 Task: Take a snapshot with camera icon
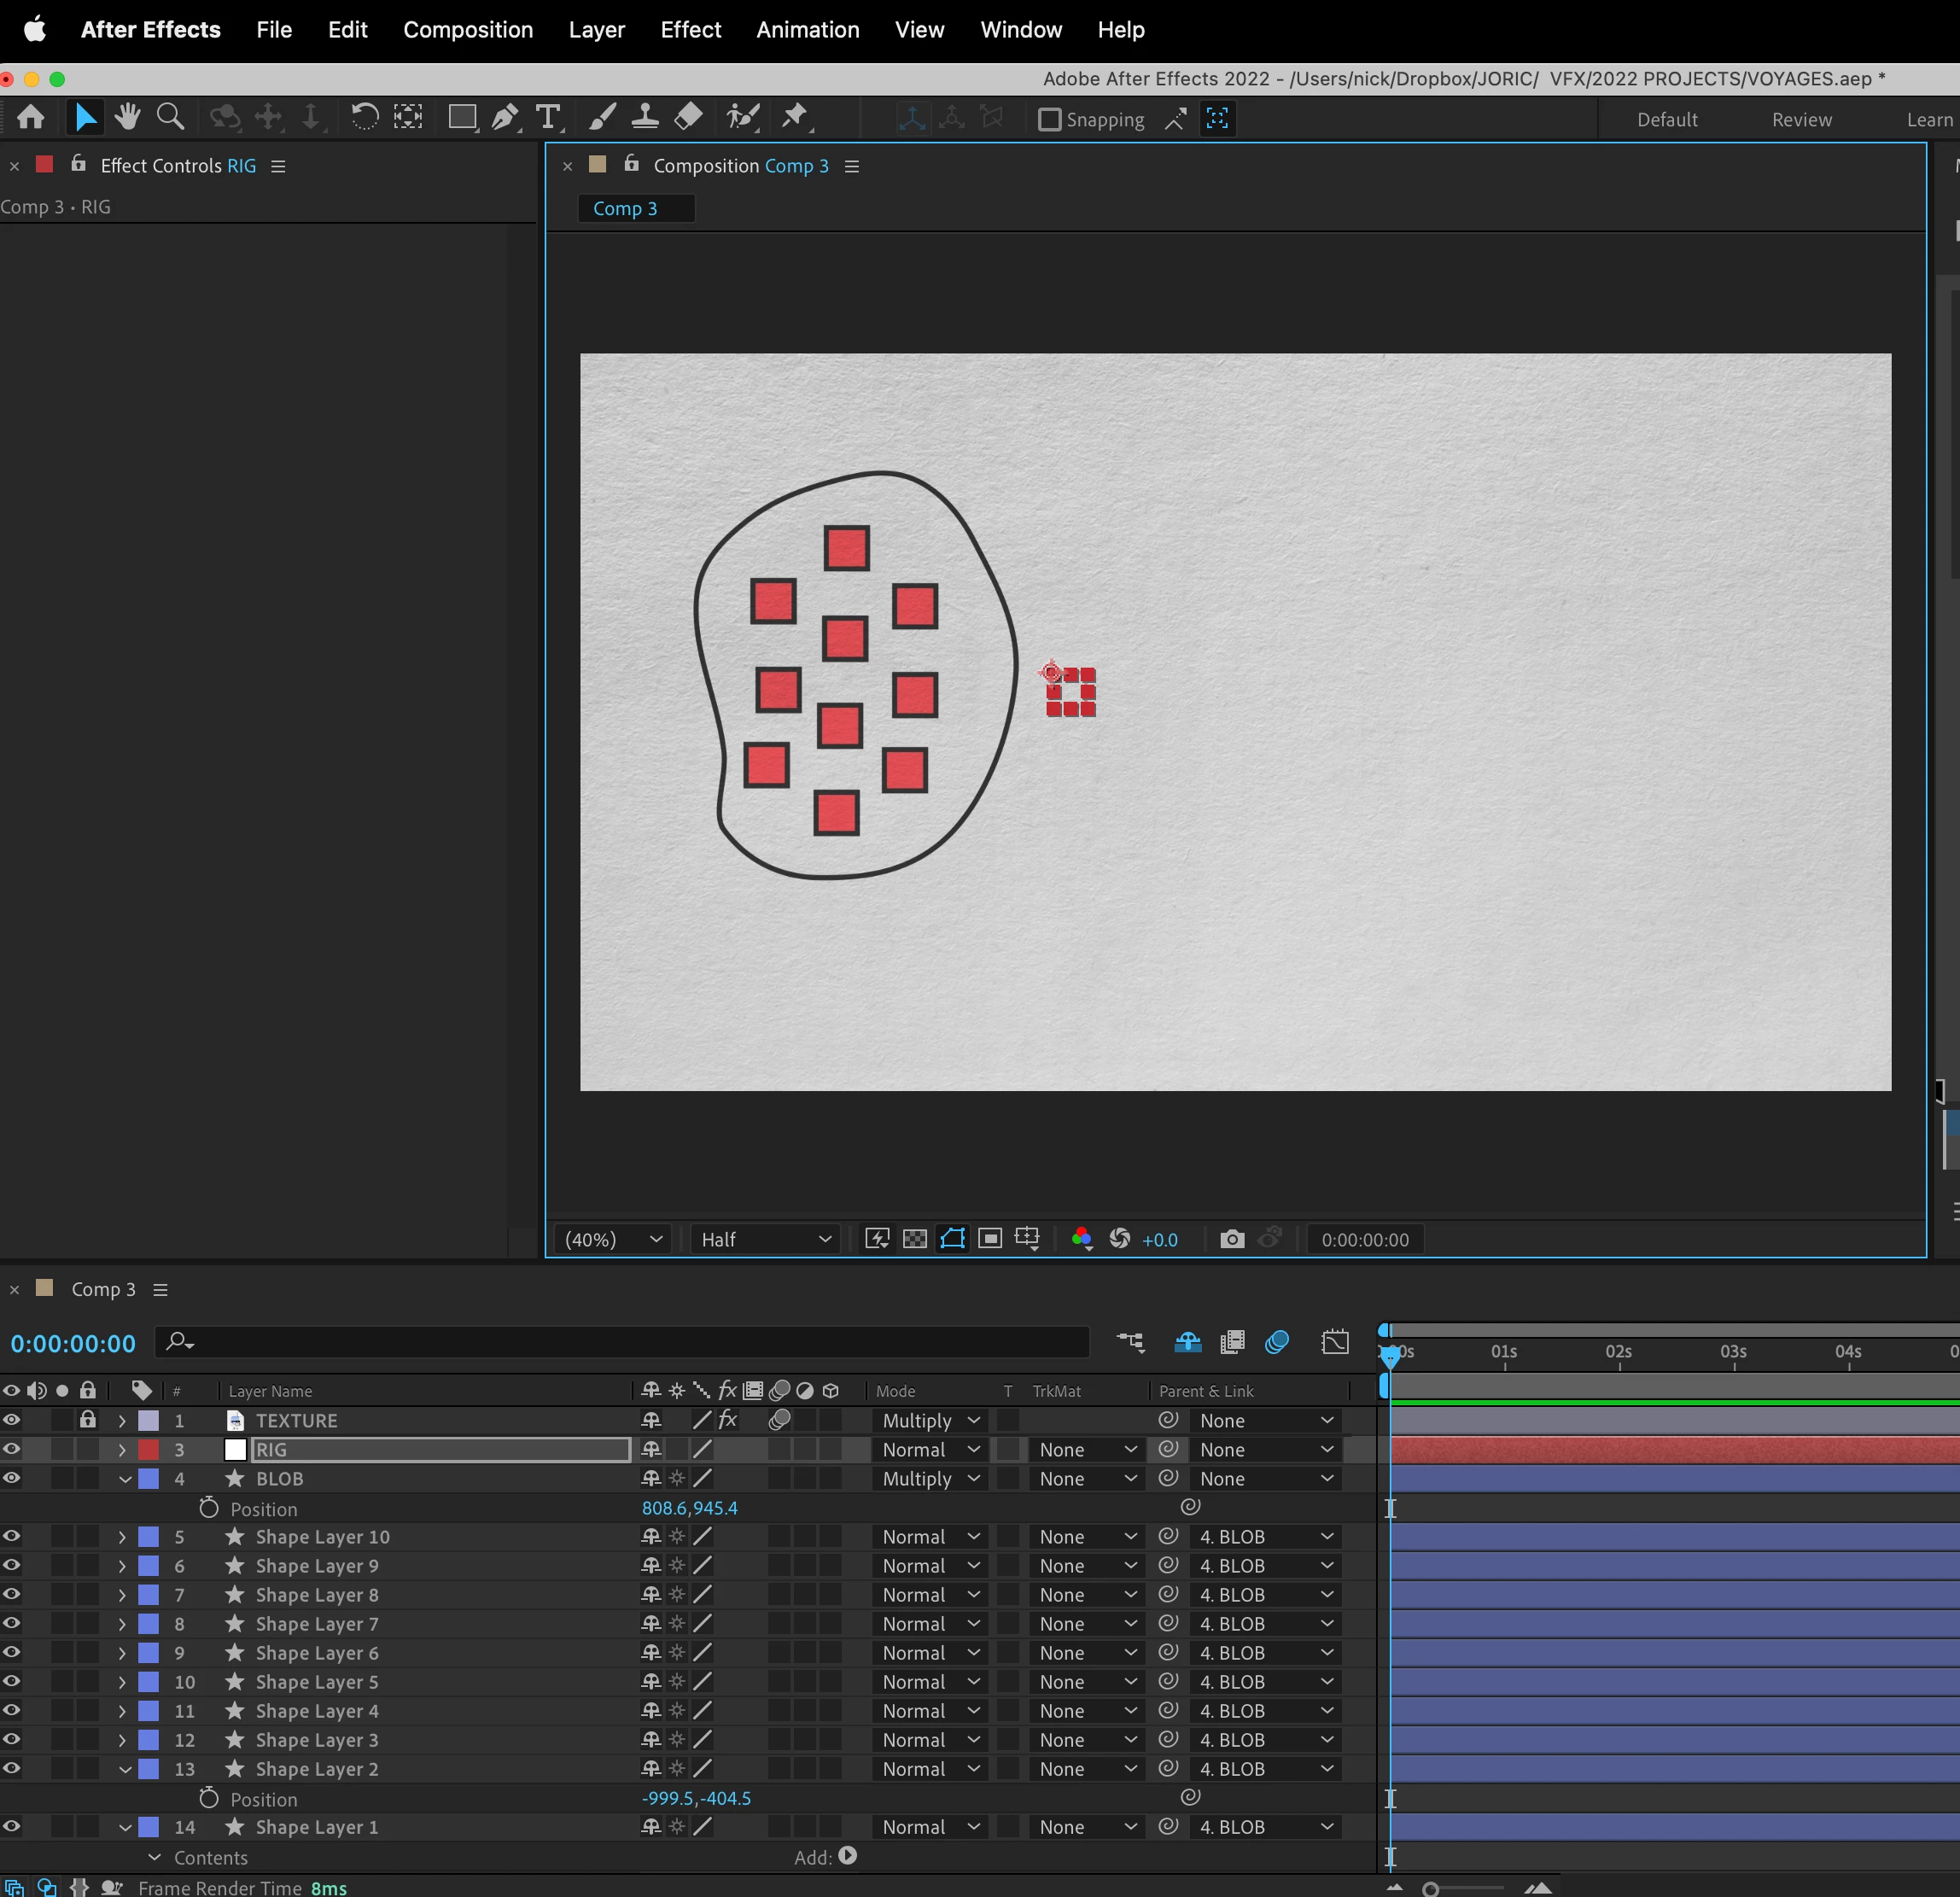1232,1240
